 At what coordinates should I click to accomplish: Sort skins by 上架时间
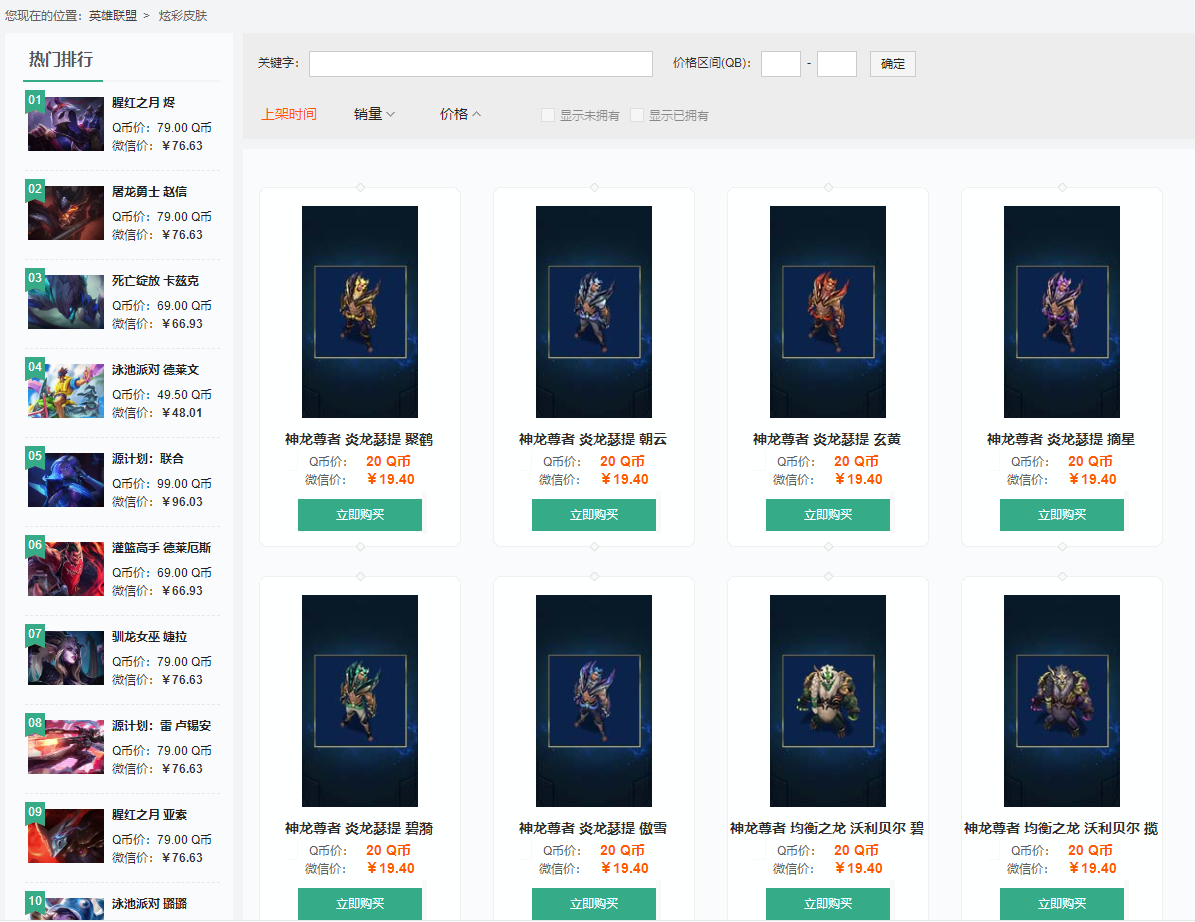[289, 114]
